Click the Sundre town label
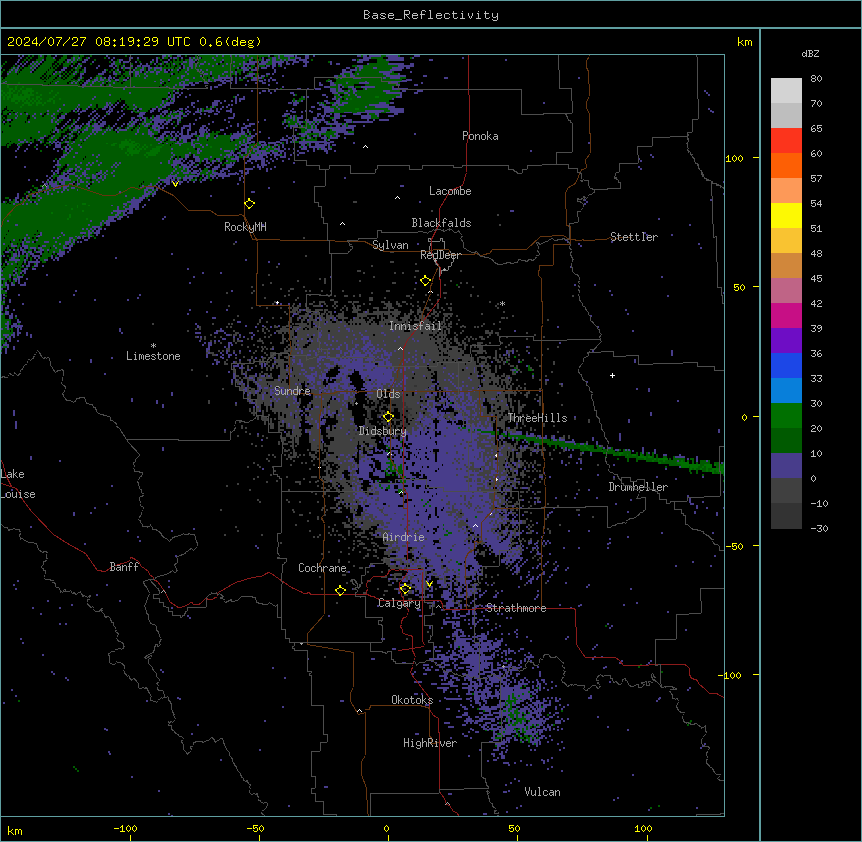Image resolution: width=862 pixels, height=842 pixels. (x=292, y=391)
